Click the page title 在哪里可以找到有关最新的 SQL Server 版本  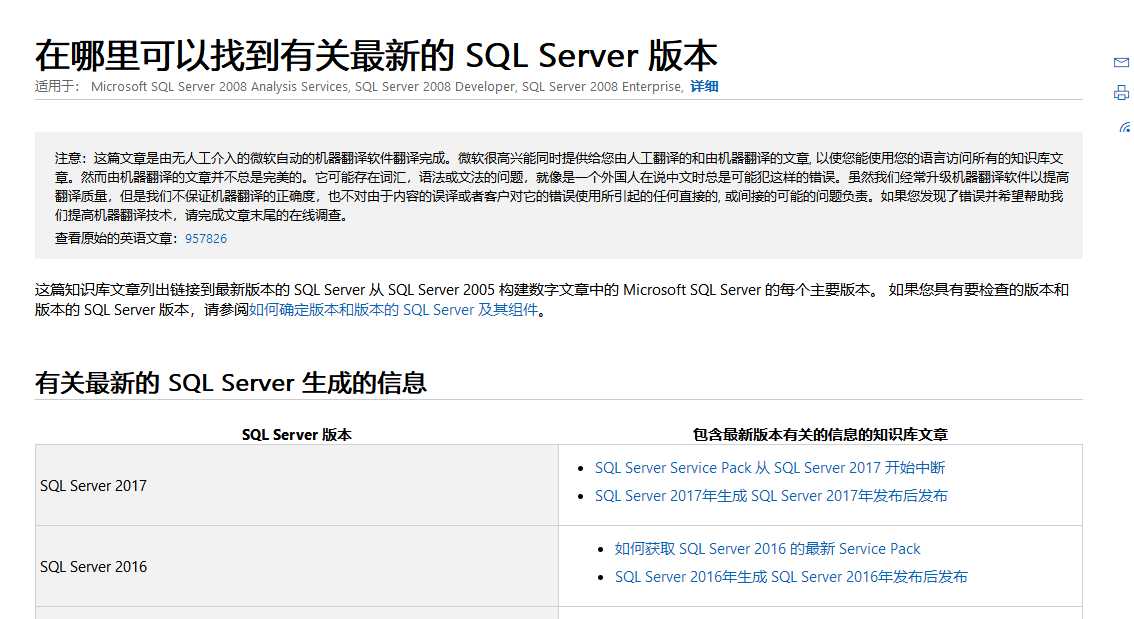(376, 56)
